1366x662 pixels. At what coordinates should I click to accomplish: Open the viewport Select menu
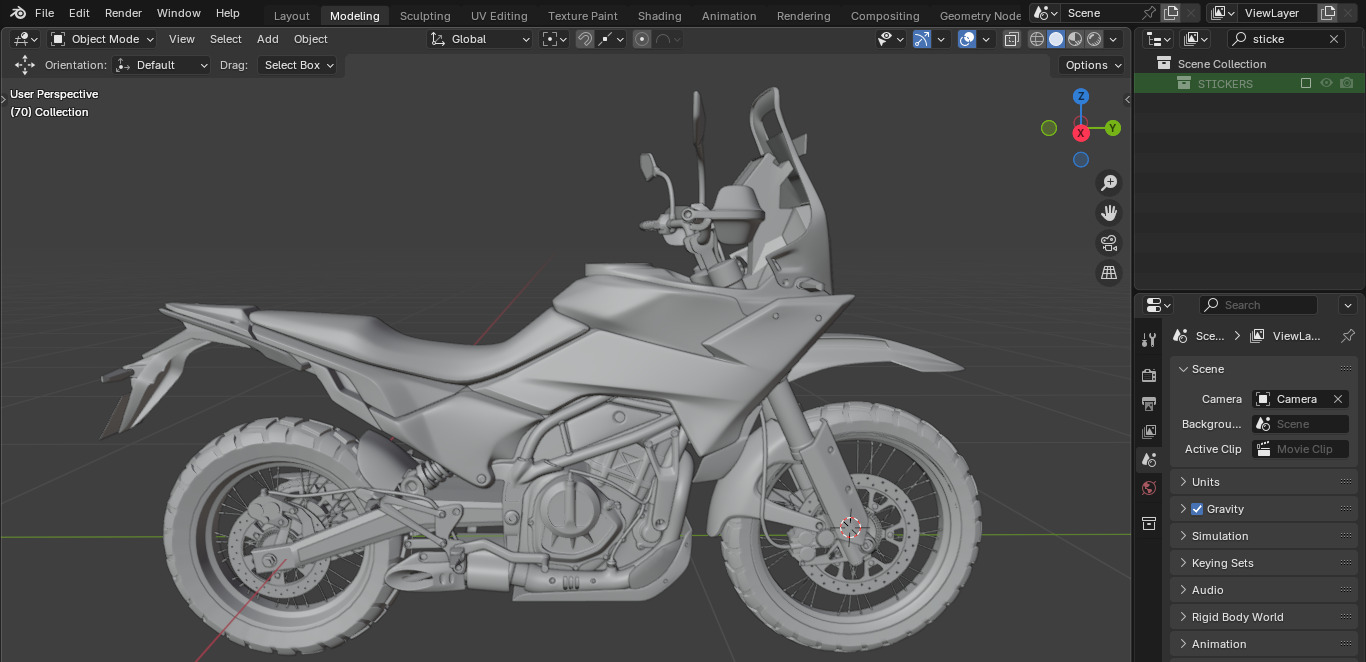click(x=226, y=39)
